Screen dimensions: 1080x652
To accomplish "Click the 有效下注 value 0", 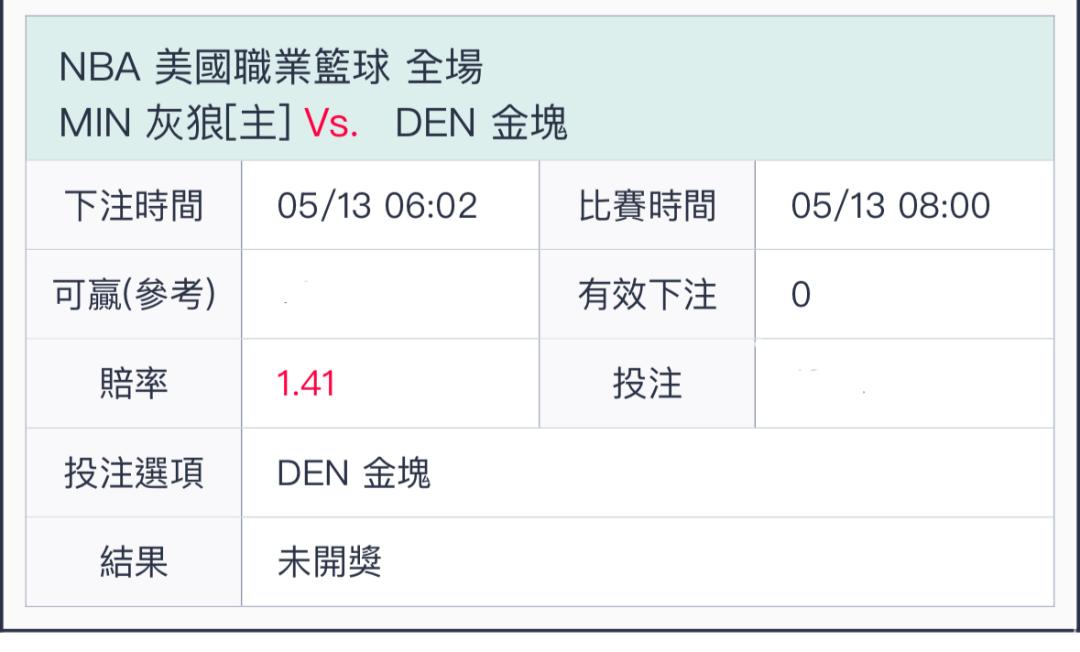I will tap(800, 295).
